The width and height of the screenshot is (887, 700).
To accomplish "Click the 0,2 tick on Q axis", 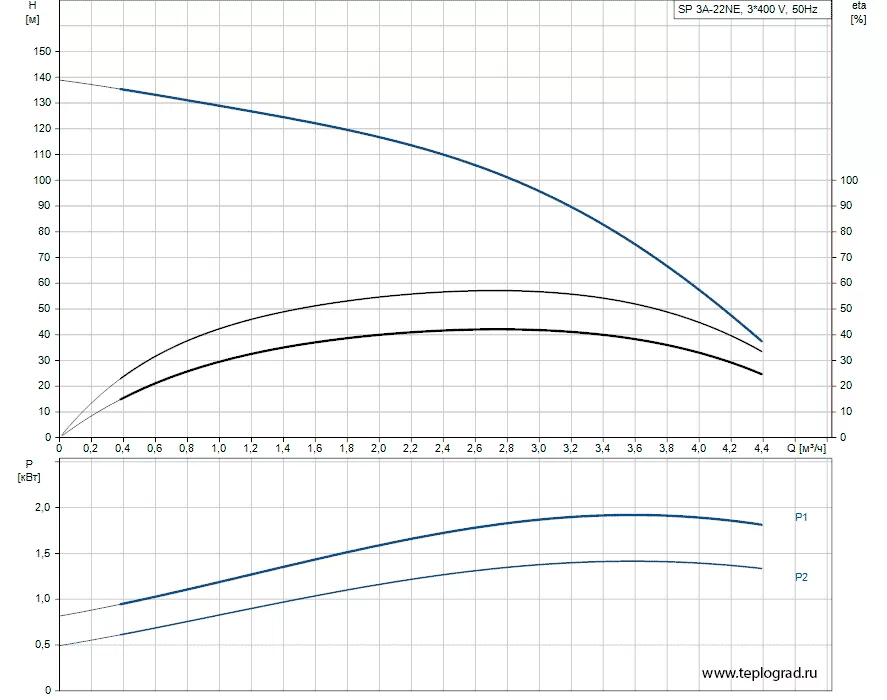I will click(x=92, y=449).
